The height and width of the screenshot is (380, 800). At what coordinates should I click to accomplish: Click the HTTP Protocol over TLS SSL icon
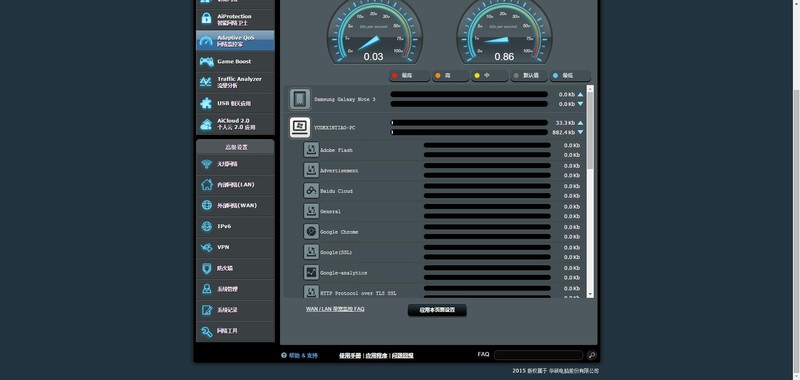(311, 292)
